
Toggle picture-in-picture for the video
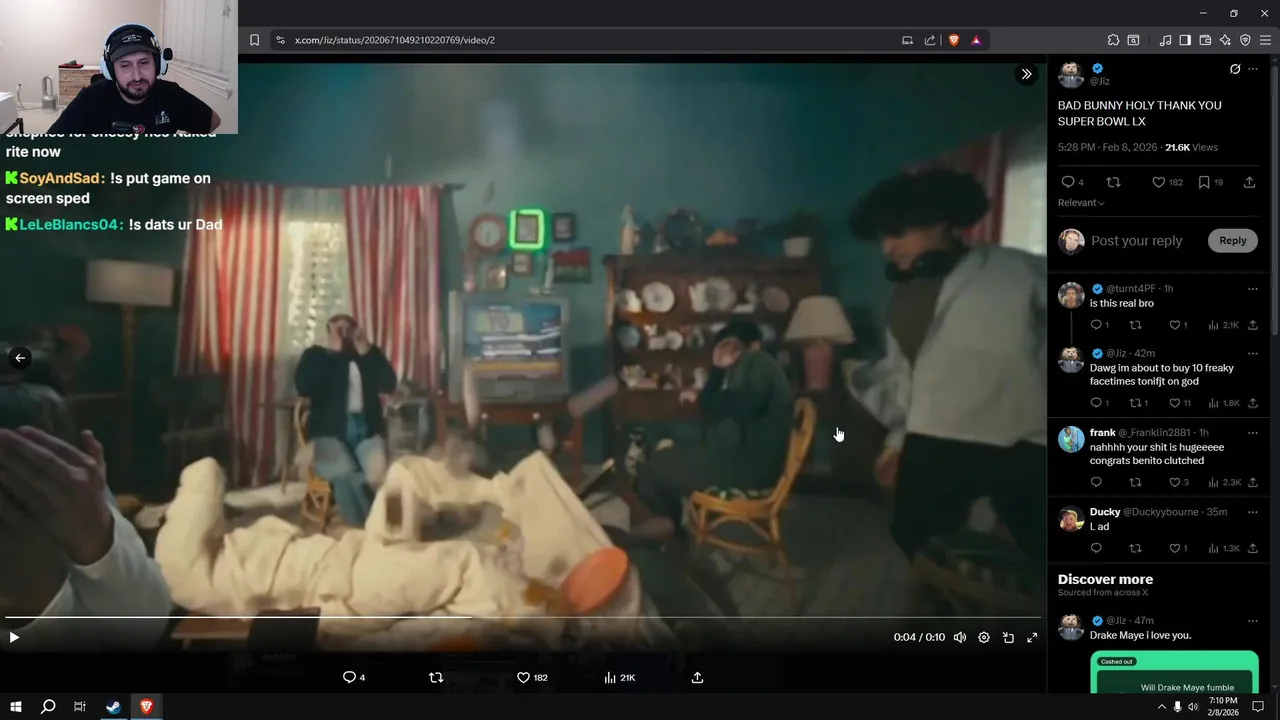coord(1008,637)
